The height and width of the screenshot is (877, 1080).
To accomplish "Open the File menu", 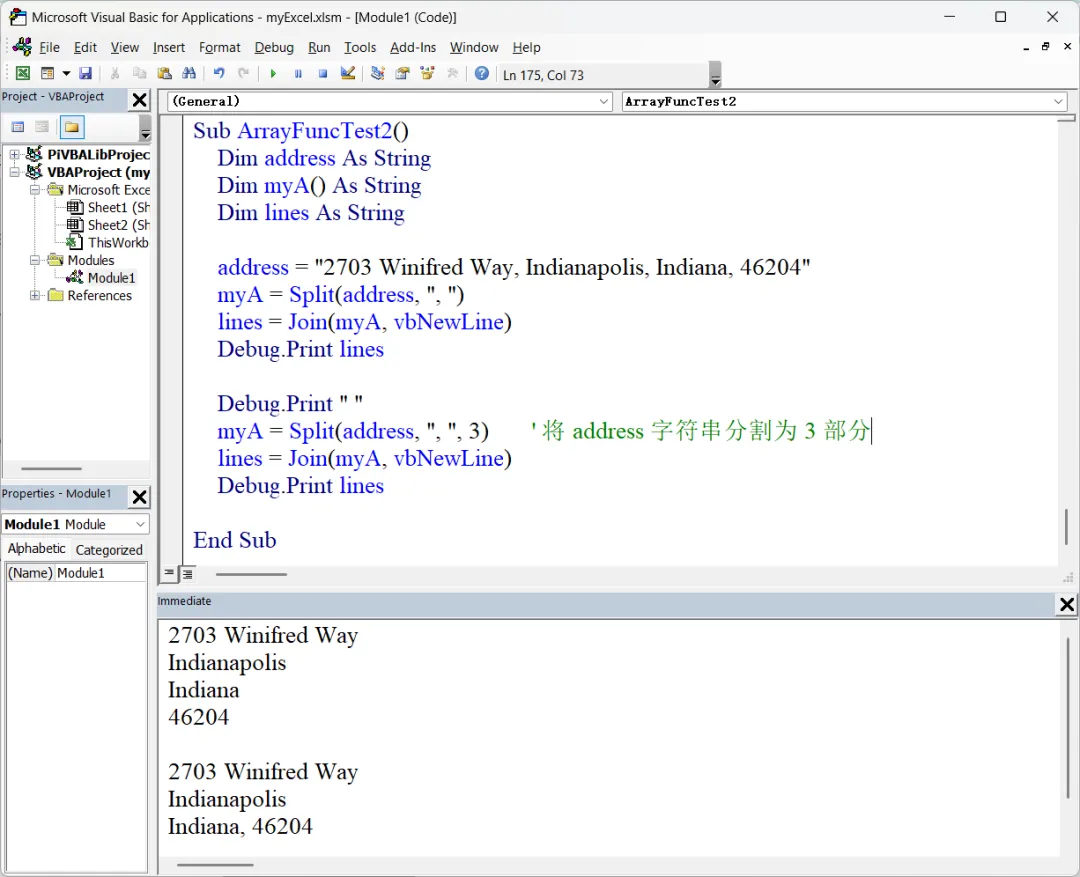I will click(50, 48).
